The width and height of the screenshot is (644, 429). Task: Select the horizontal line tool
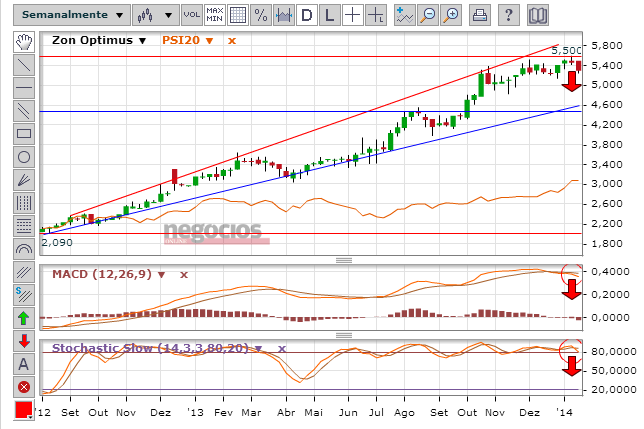click(24, 87)
